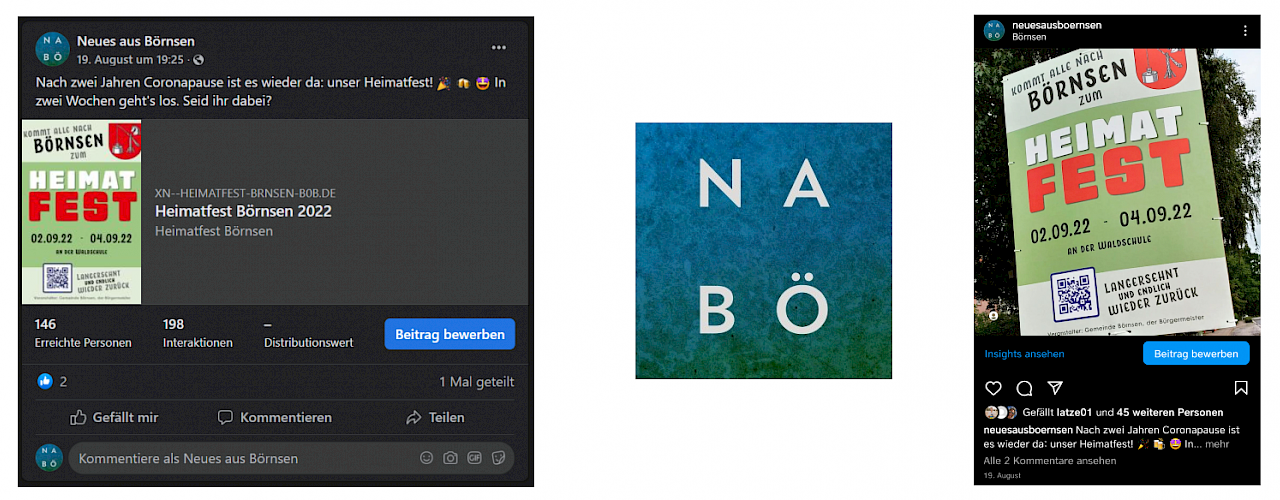Image resolution: width=1280 pixels, height=500 pixels.
Task: Expand the caption with mehr
Action: coord(1218,444)
